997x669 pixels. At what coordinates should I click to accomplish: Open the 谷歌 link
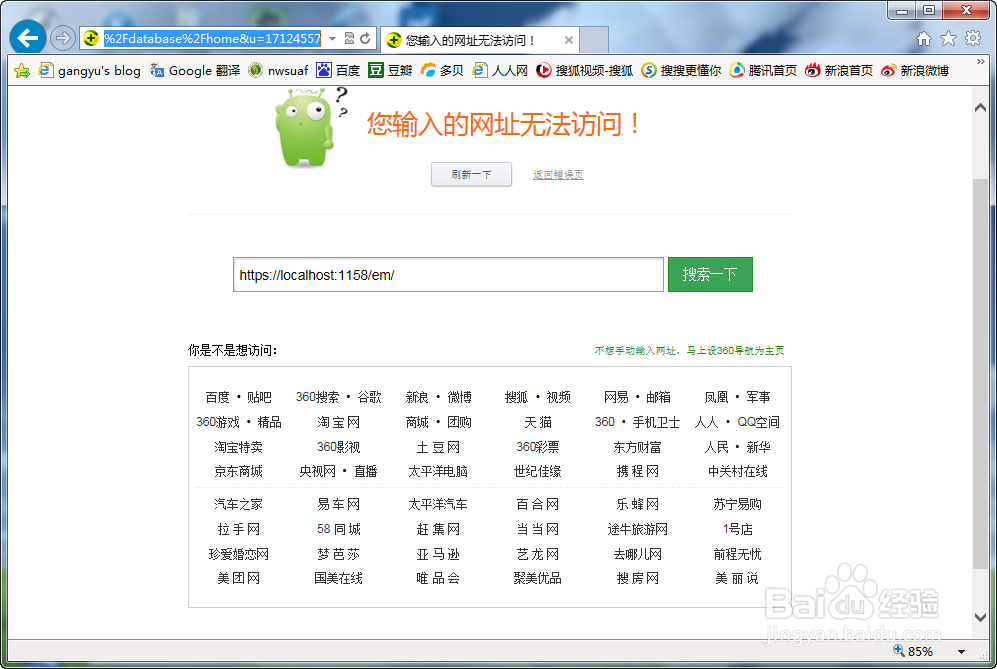[x=369, y=397]
